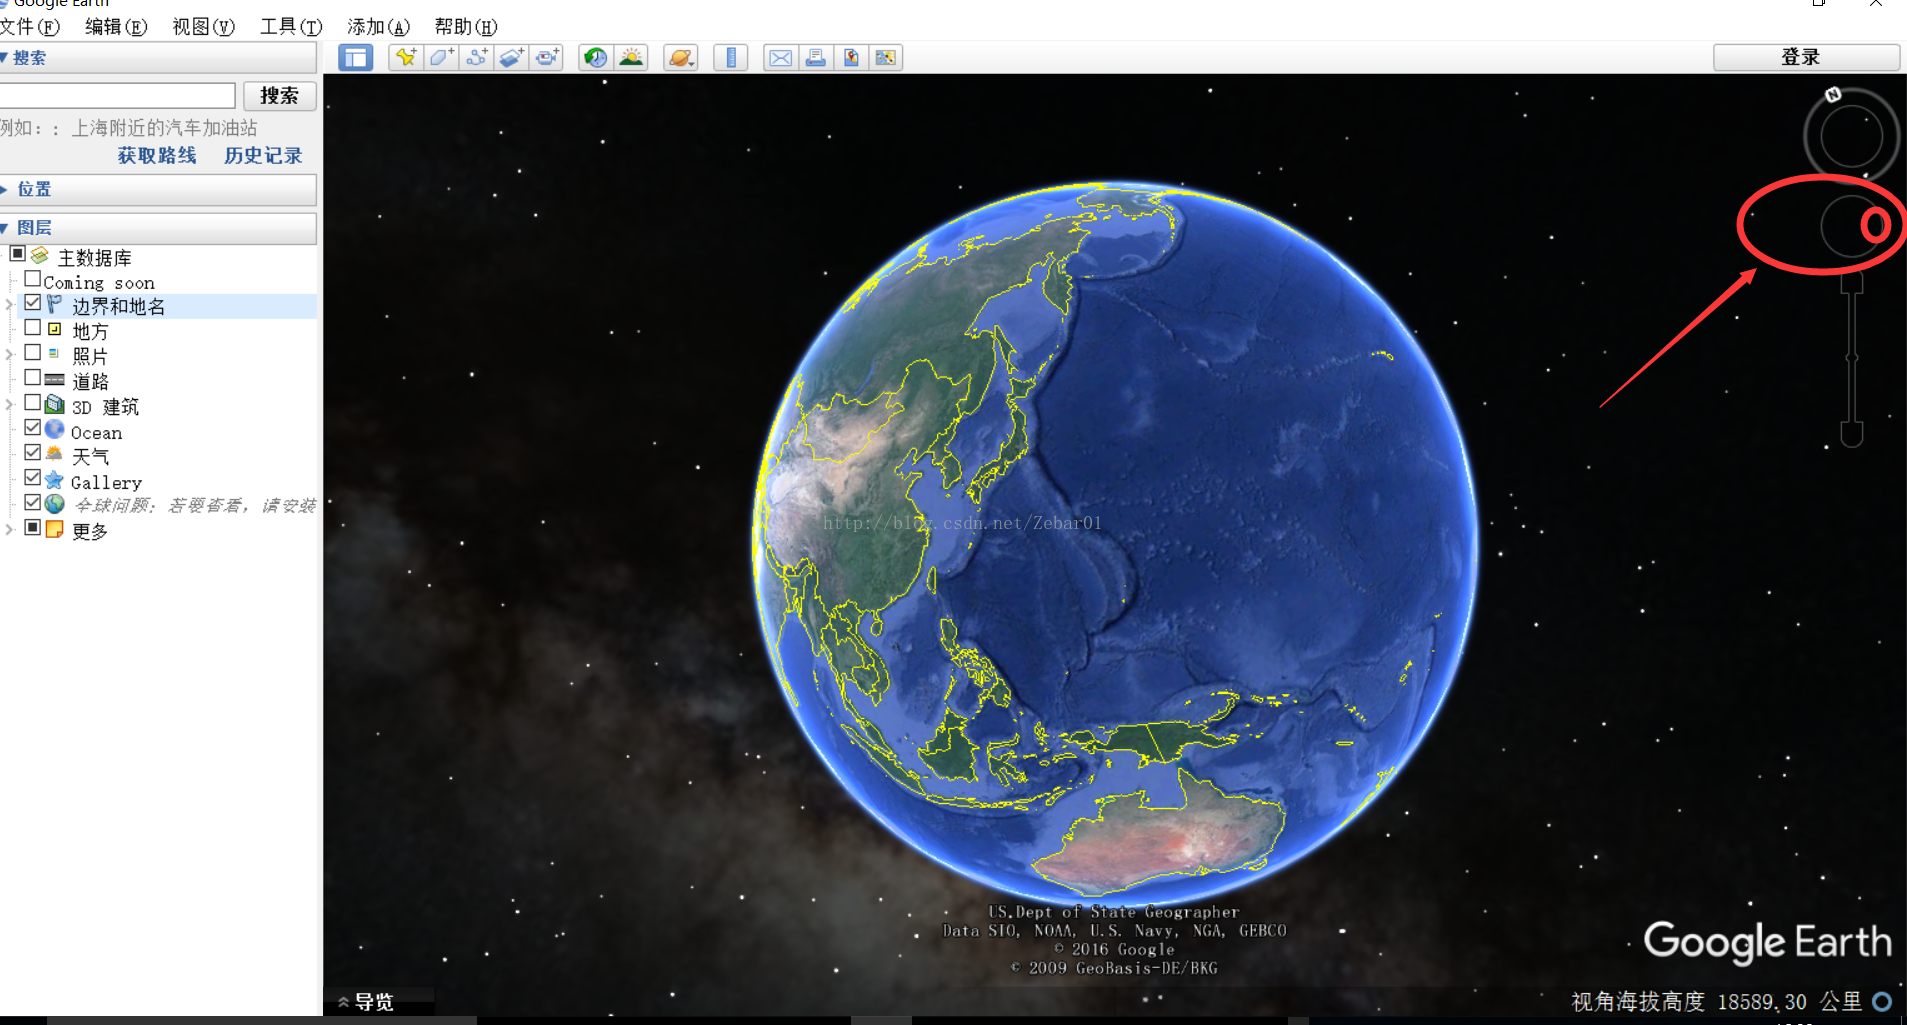Open the 添加(A) menu
The height and width of the screenshot is (1025, 1907).
[x=378, y=27]
